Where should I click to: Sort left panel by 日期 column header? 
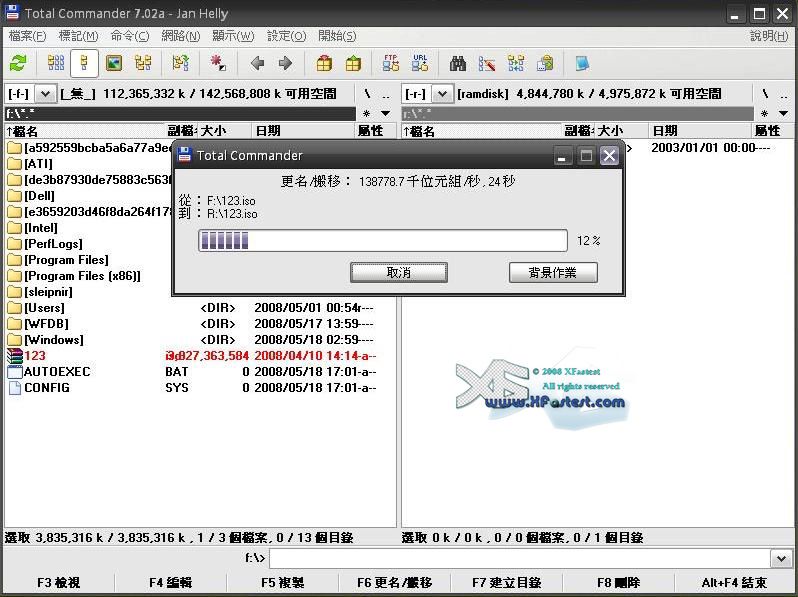(x=303, y=131)
